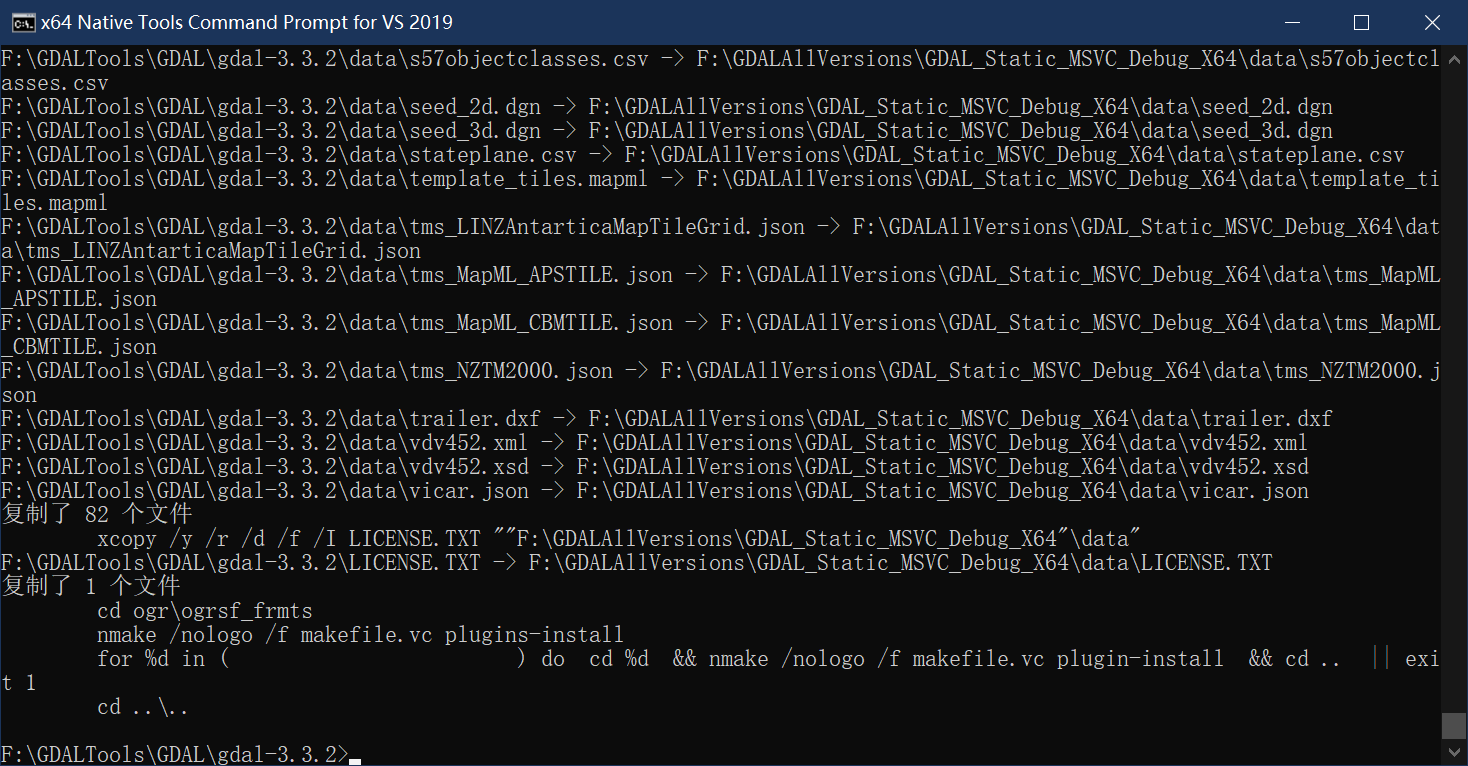The height and width of the screenshot is (766, 1468).
Task: Click the line starting with data\template_tiles.mapml
Action: point(720,178)
